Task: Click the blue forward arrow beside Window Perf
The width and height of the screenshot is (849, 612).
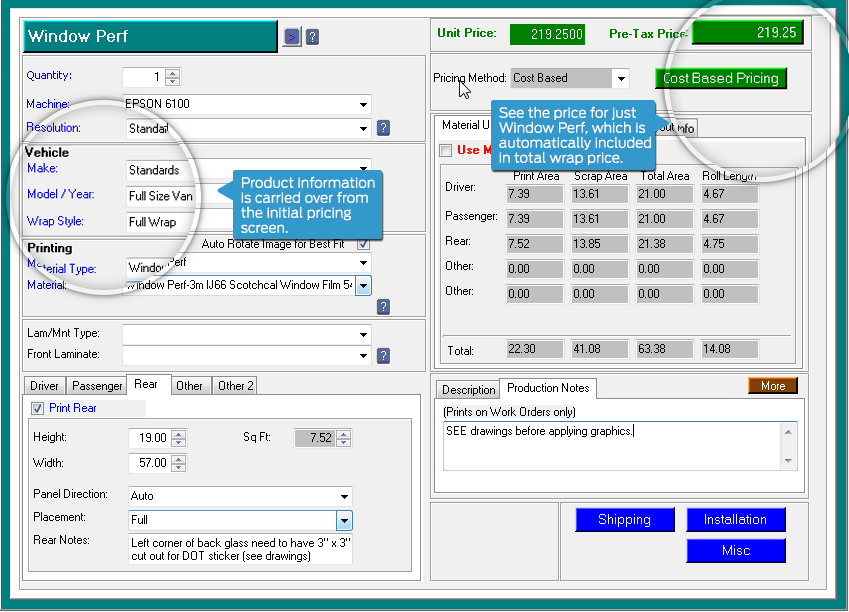Action: pos(291,36)
